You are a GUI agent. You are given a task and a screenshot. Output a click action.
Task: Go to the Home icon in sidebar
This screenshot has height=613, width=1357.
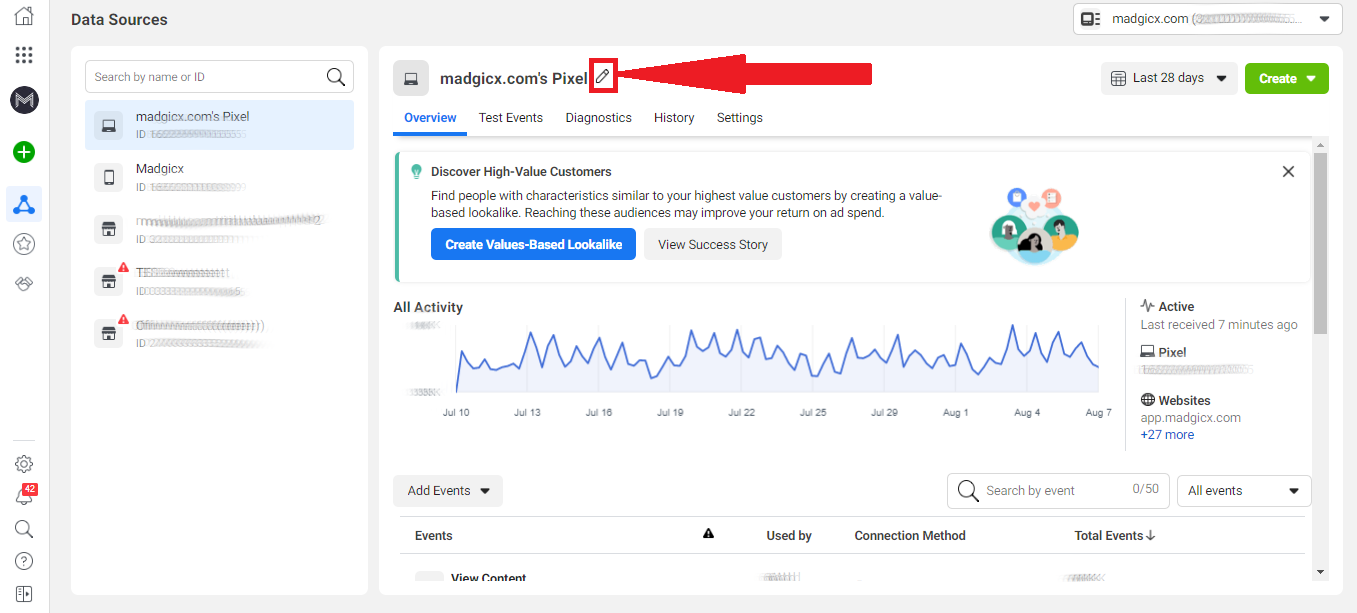tap(24, 16)
